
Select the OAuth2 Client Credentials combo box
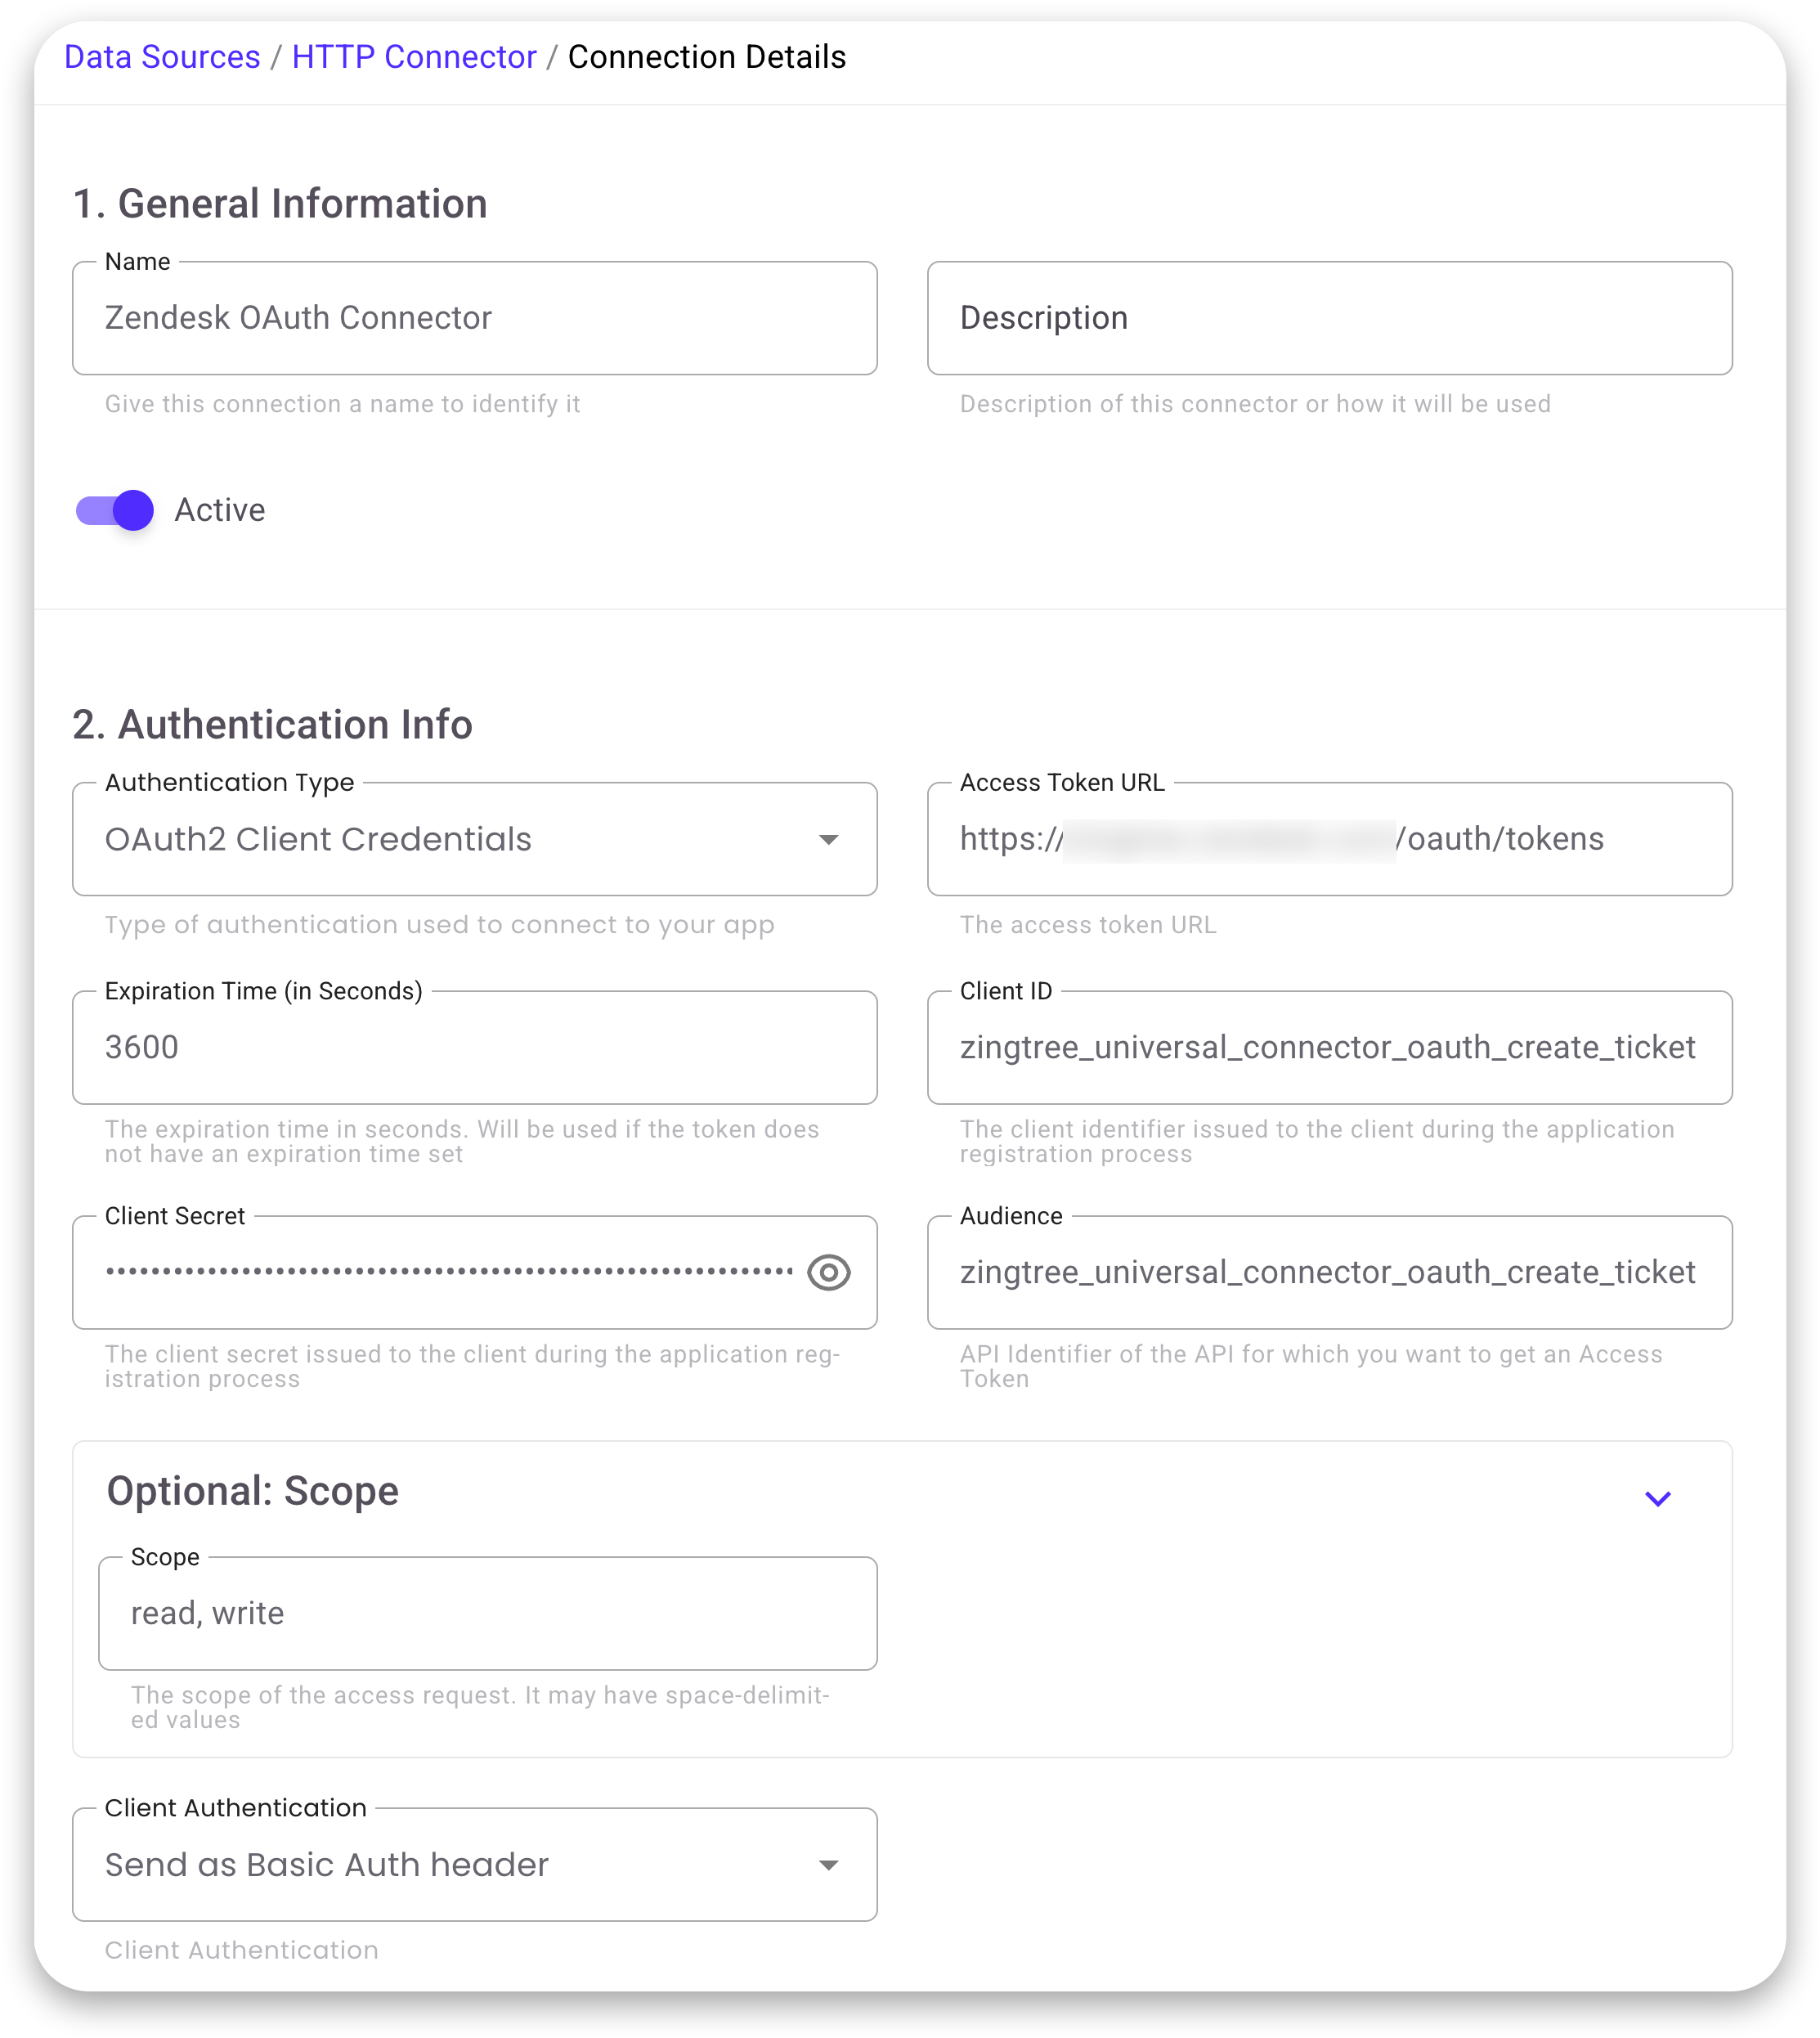point(475,839)
